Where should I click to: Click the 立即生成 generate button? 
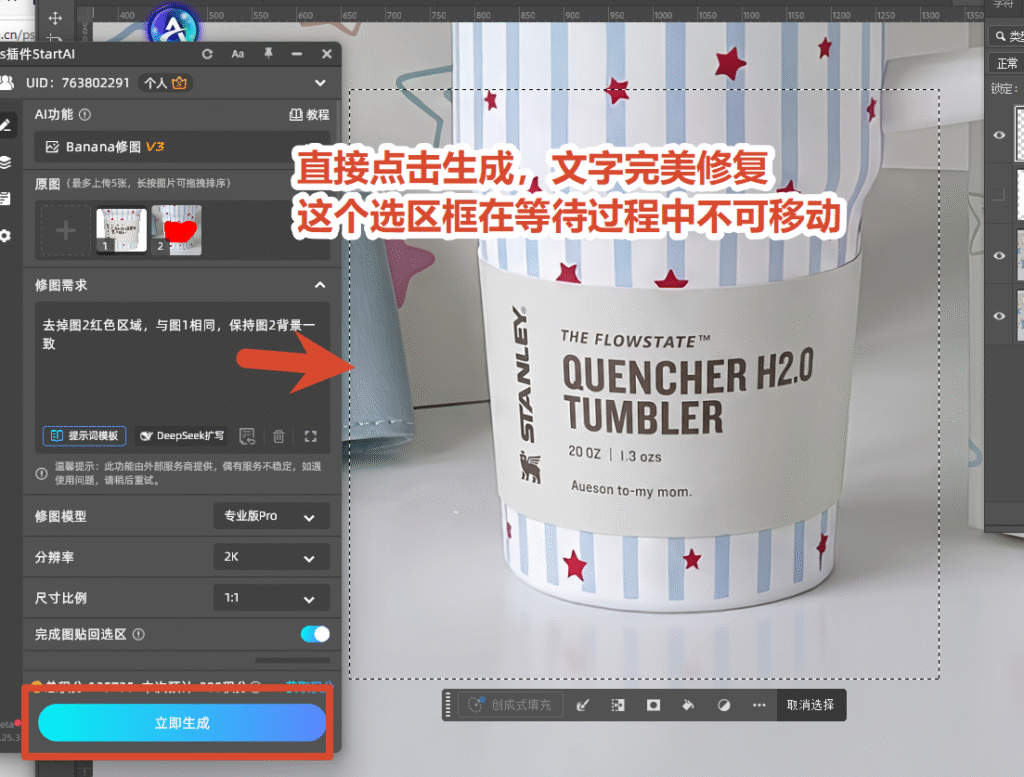(182, 723)
